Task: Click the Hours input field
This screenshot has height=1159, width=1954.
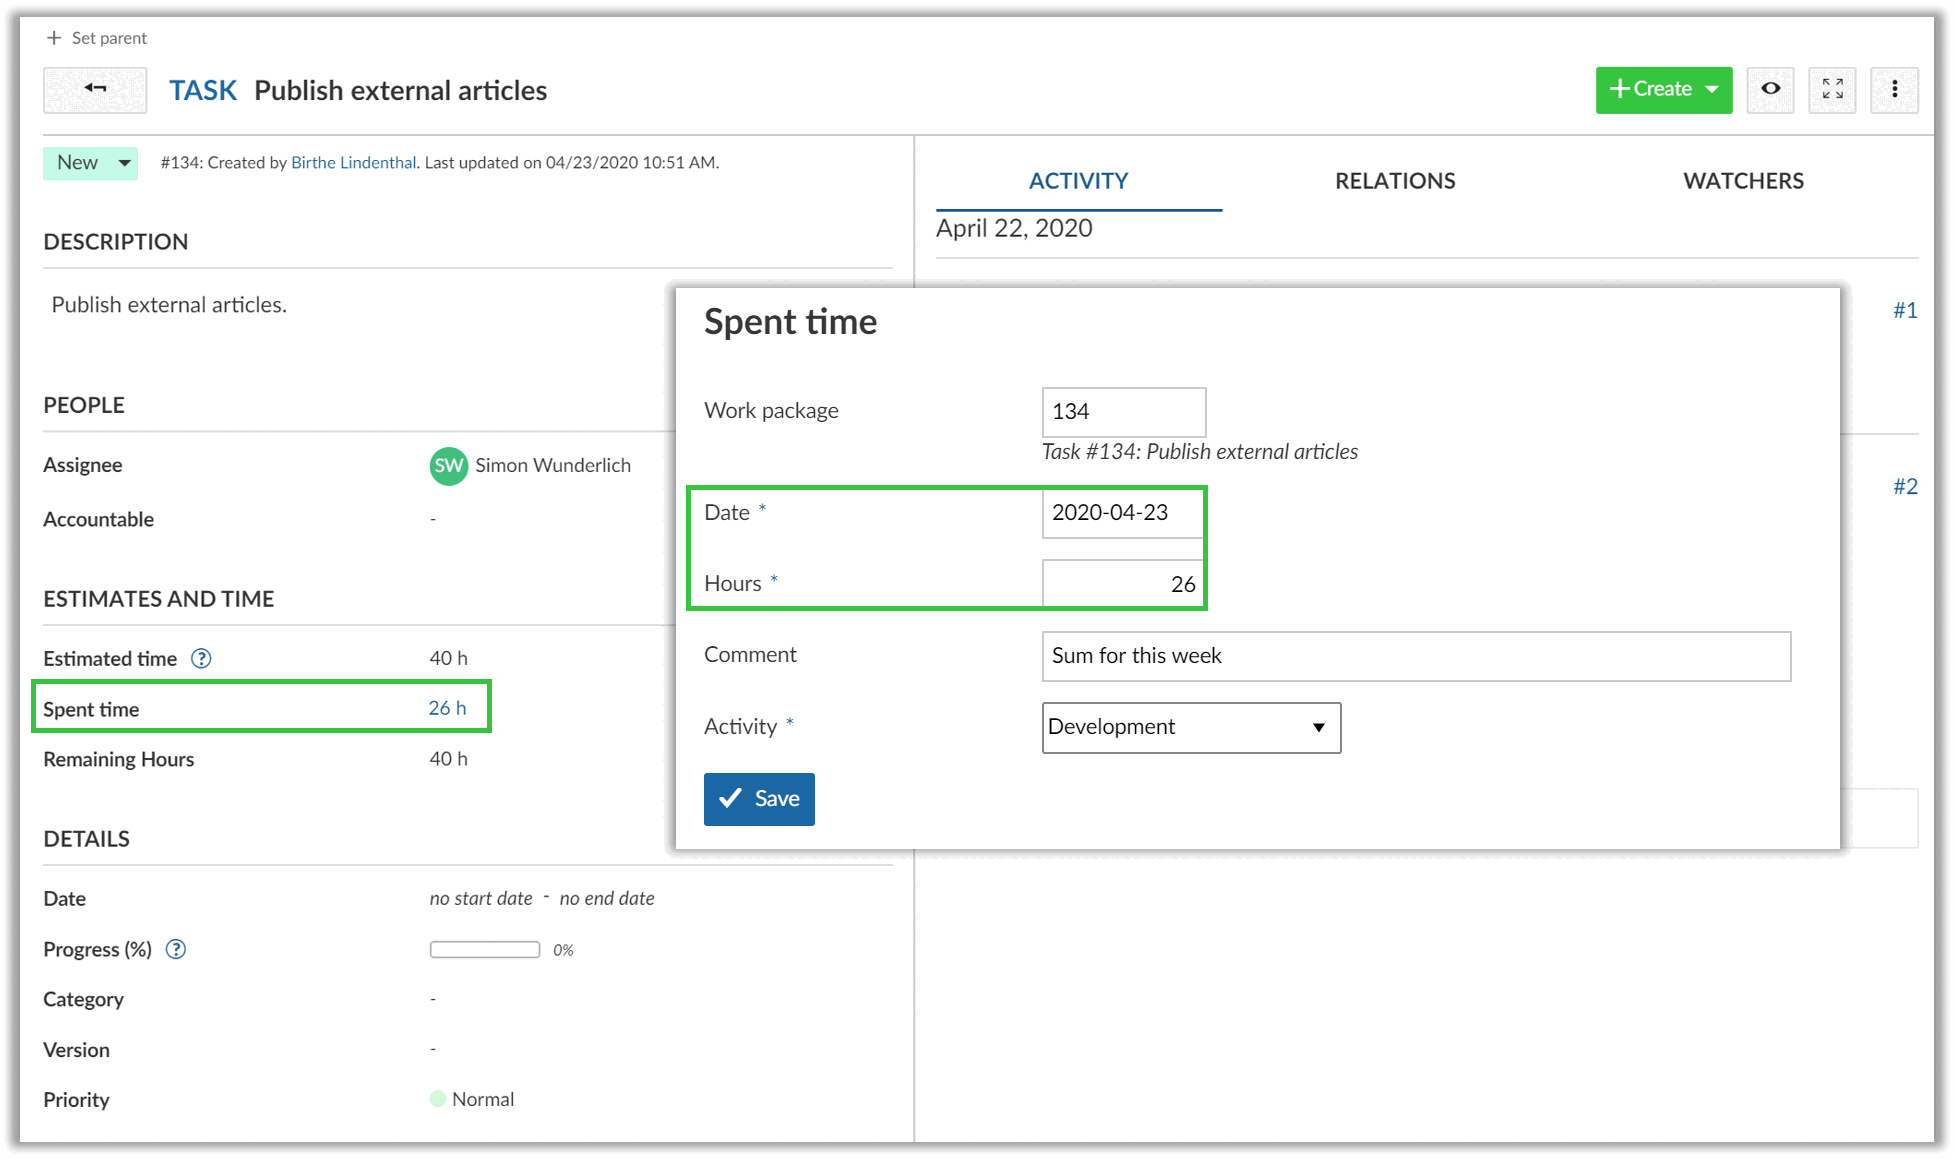Action: click(1122, 584)
